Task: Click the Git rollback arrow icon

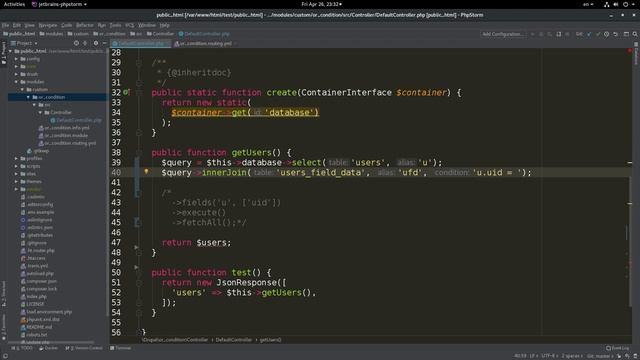Action: click(616, 34)
